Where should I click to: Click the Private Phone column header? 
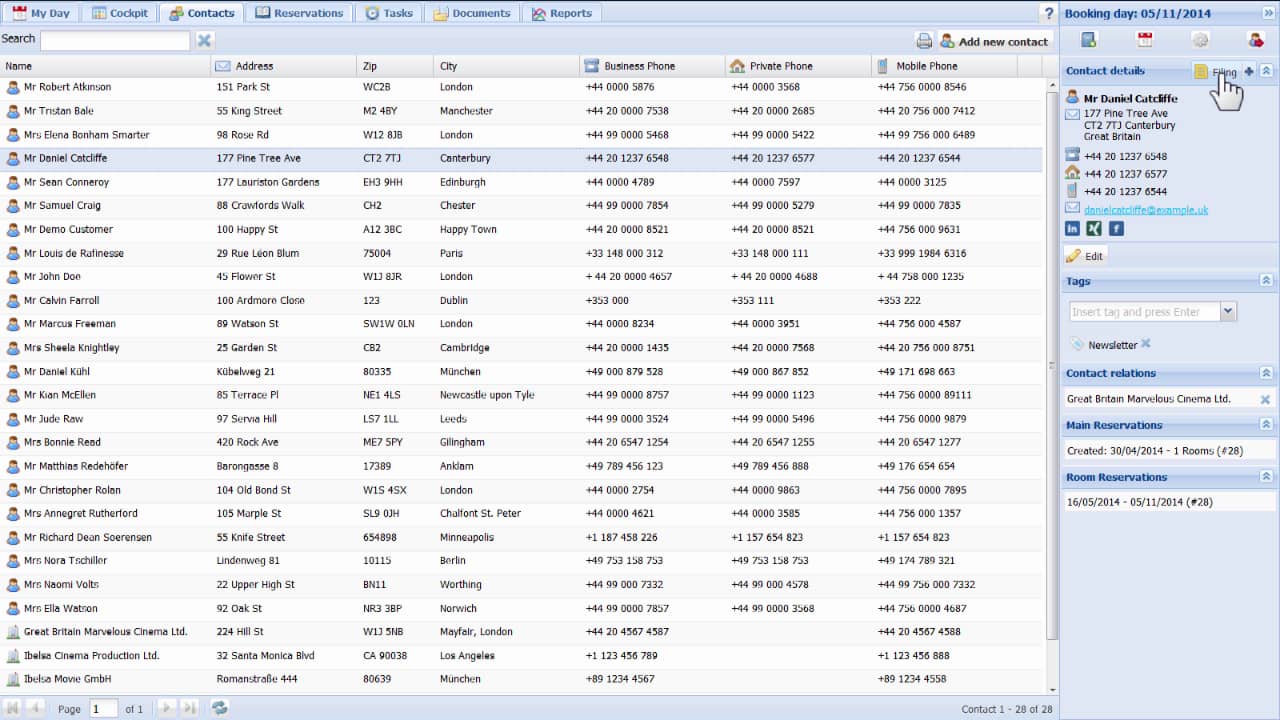[798, 66]
